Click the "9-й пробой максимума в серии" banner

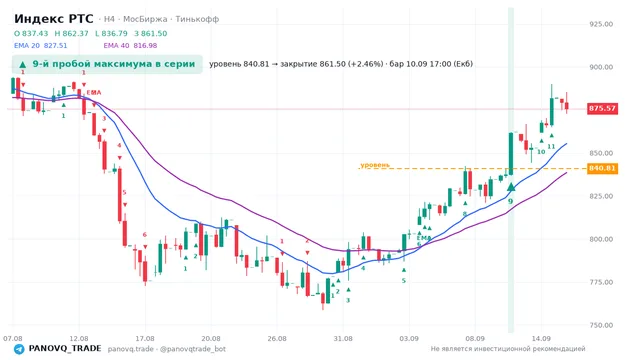[107, 64]
